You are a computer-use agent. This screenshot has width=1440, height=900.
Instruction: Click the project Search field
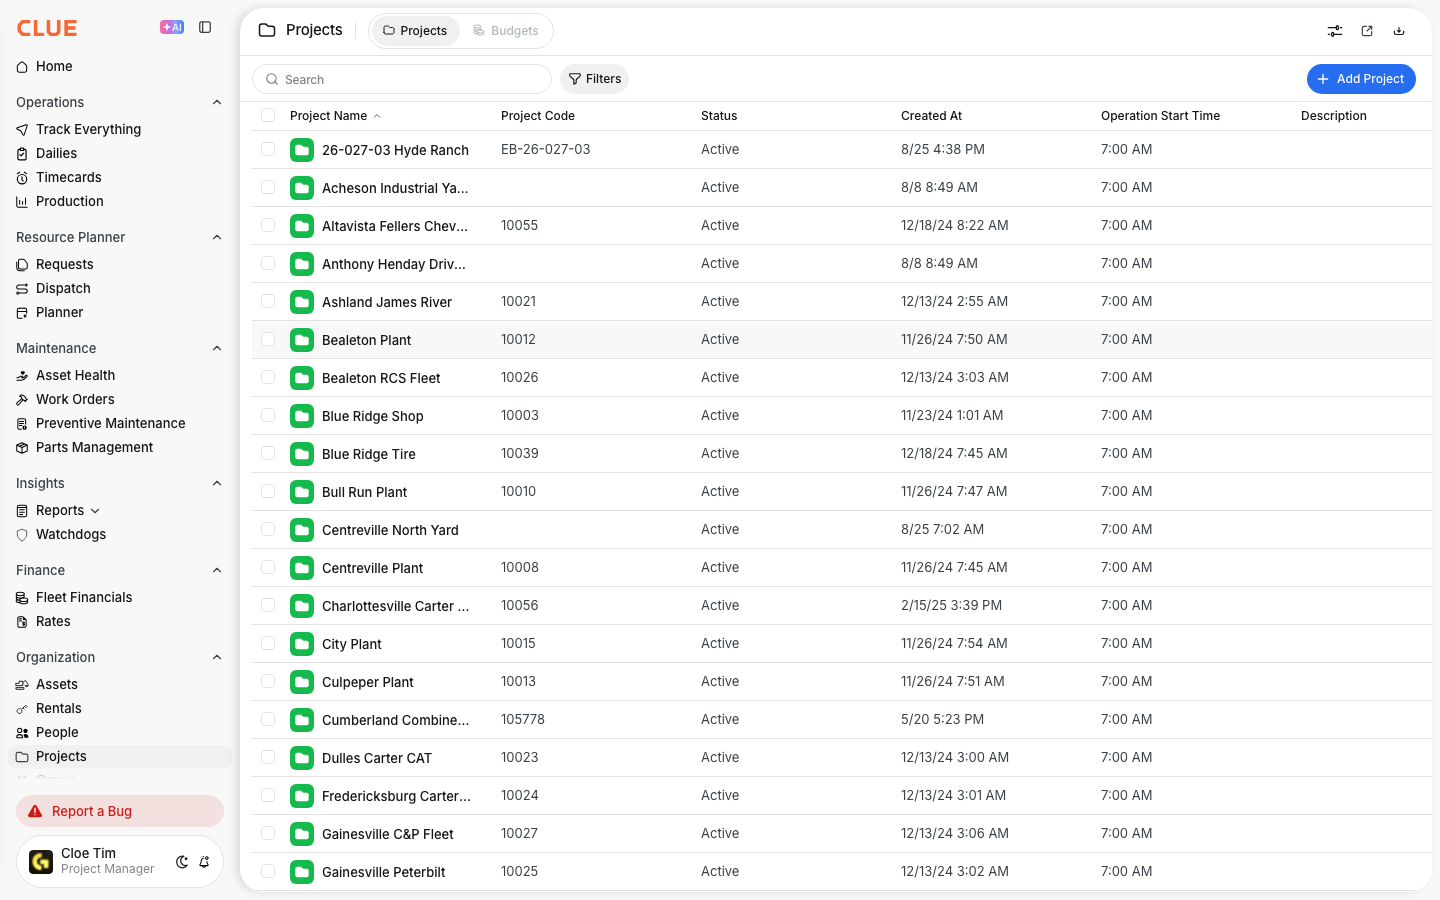click(x=402, y=79)
